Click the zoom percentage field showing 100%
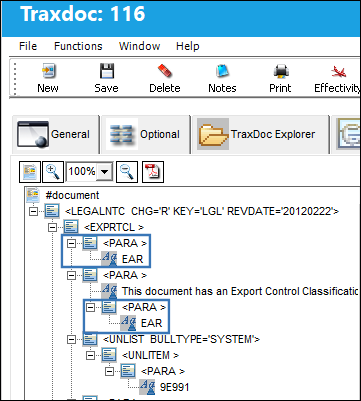This screenshot has height=401, width=361. [82, 172]
